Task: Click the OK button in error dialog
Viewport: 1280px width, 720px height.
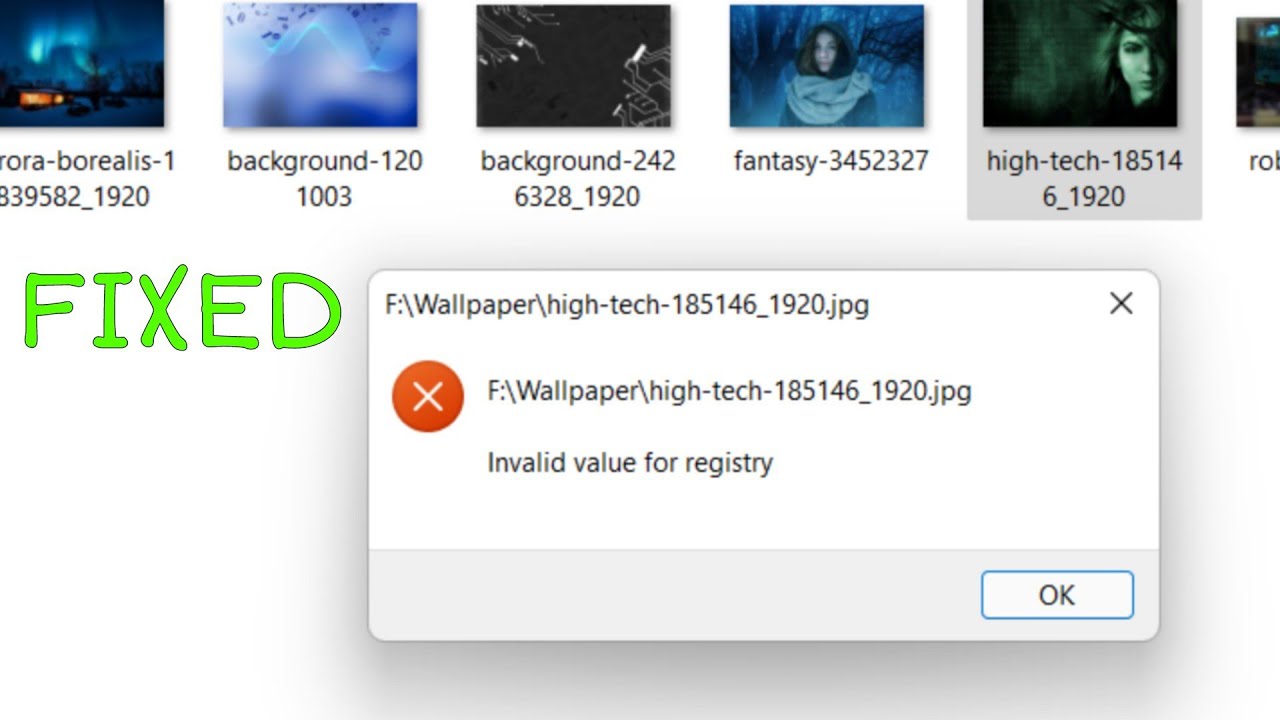Action: [1057, 595]
